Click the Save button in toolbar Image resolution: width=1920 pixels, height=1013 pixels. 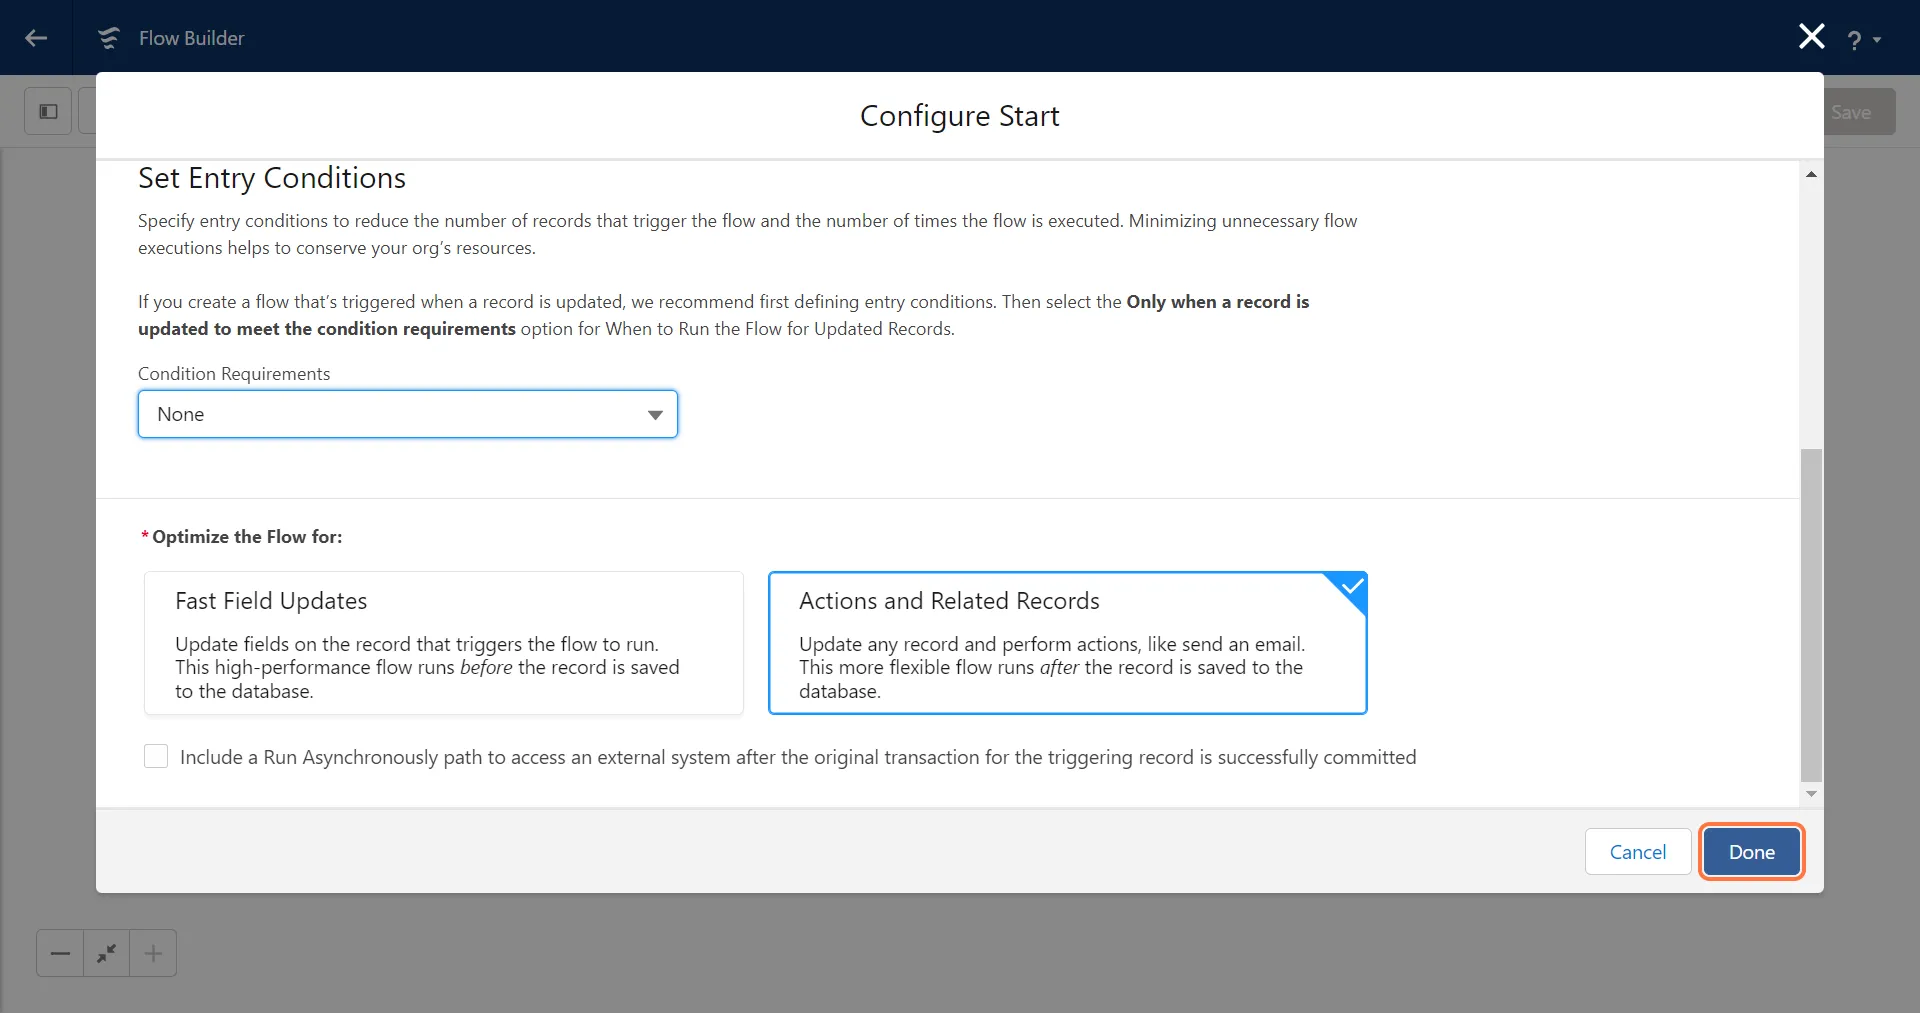(x=1851, y=112)
